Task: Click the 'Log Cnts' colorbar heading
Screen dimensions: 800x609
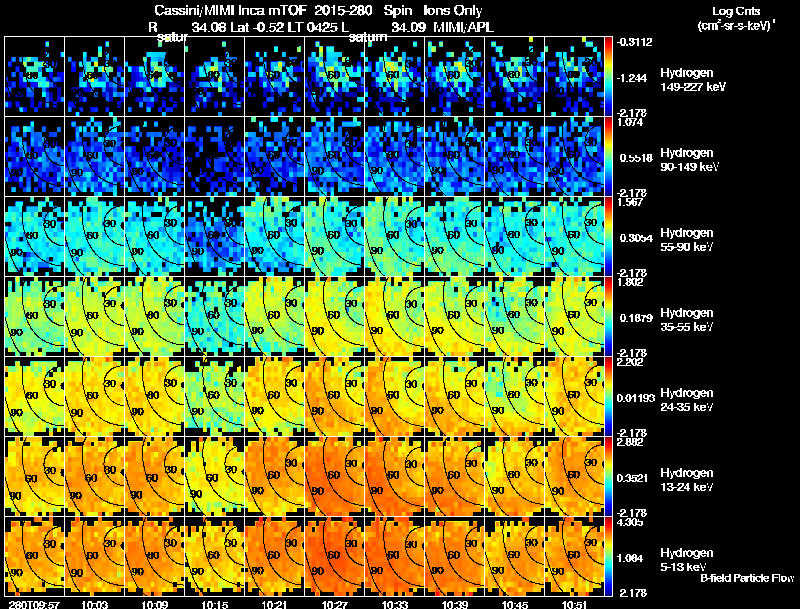Action: pos(736,11)
